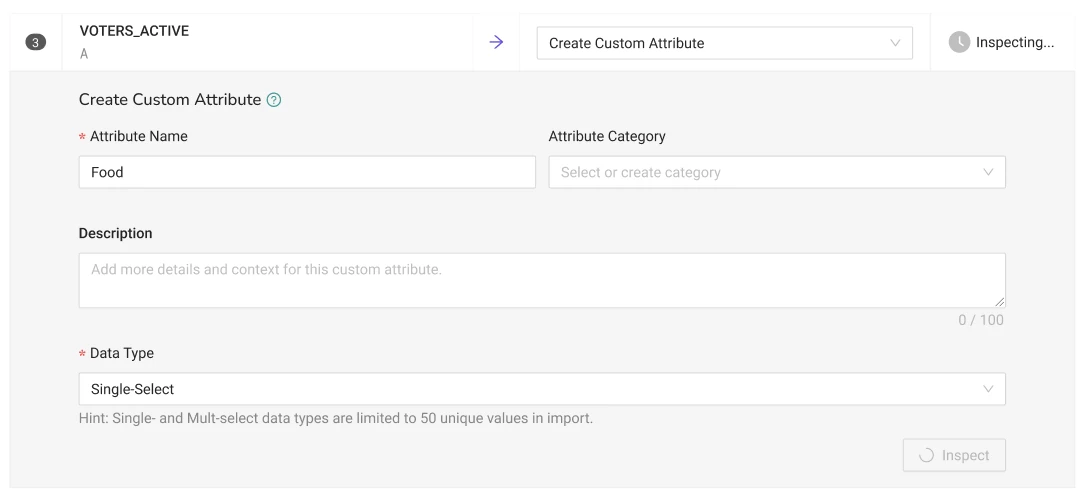Click the Attribute Category label
Viewport: 1092px width, 504px height.
point(607,136)
